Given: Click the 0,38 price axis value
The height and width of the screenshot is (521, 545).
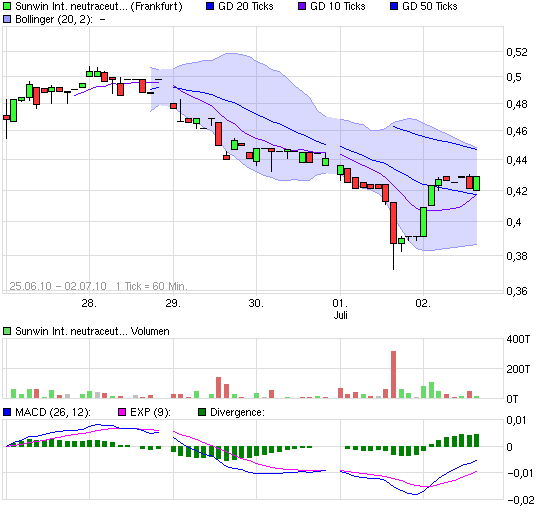Looking at the screenshot, I should point(517,256).
